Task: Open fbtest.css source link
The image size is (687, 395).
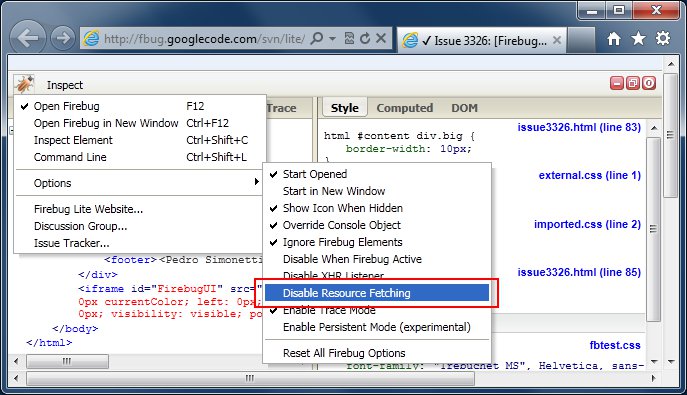Action: click(615, 346)
